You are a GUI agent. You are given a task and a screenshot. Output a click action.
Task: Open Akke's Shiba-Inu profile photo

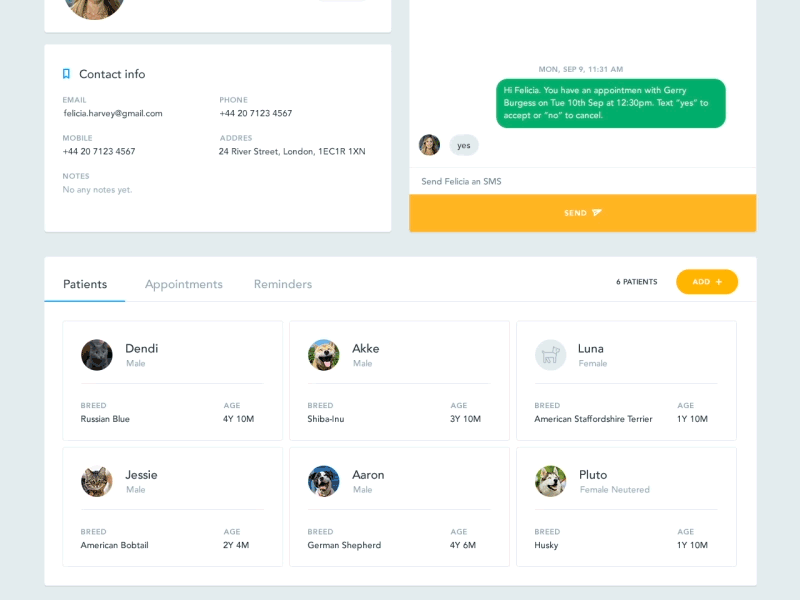323,355
